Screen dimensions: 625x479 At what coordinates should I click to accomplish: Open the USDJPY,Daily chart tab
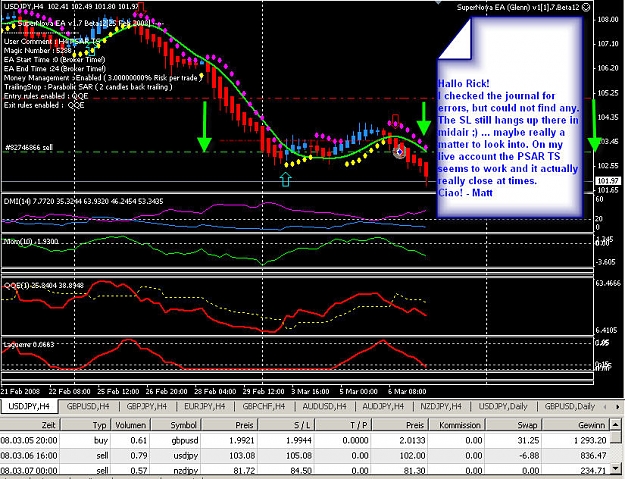pos(503,406)
